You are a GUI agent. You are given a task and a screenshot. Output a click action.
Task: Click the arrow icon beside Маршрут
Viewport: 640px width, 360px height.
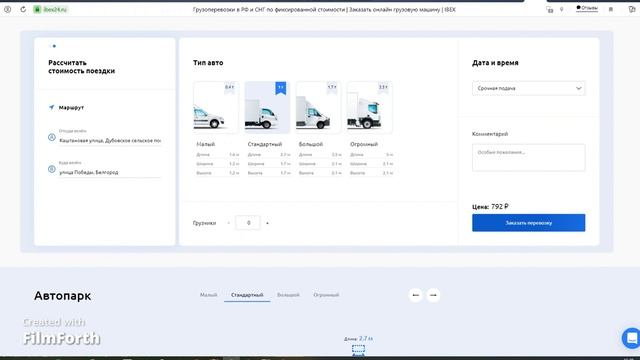(x=51, y=107)
